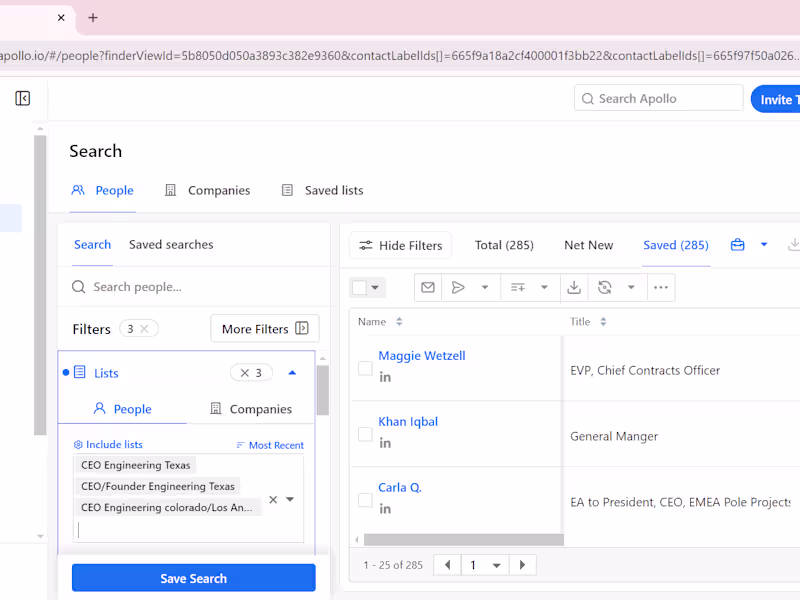Select Khan Iqbal row checkbox
Screen dimensions: 800x600
[x=365, y=434]
